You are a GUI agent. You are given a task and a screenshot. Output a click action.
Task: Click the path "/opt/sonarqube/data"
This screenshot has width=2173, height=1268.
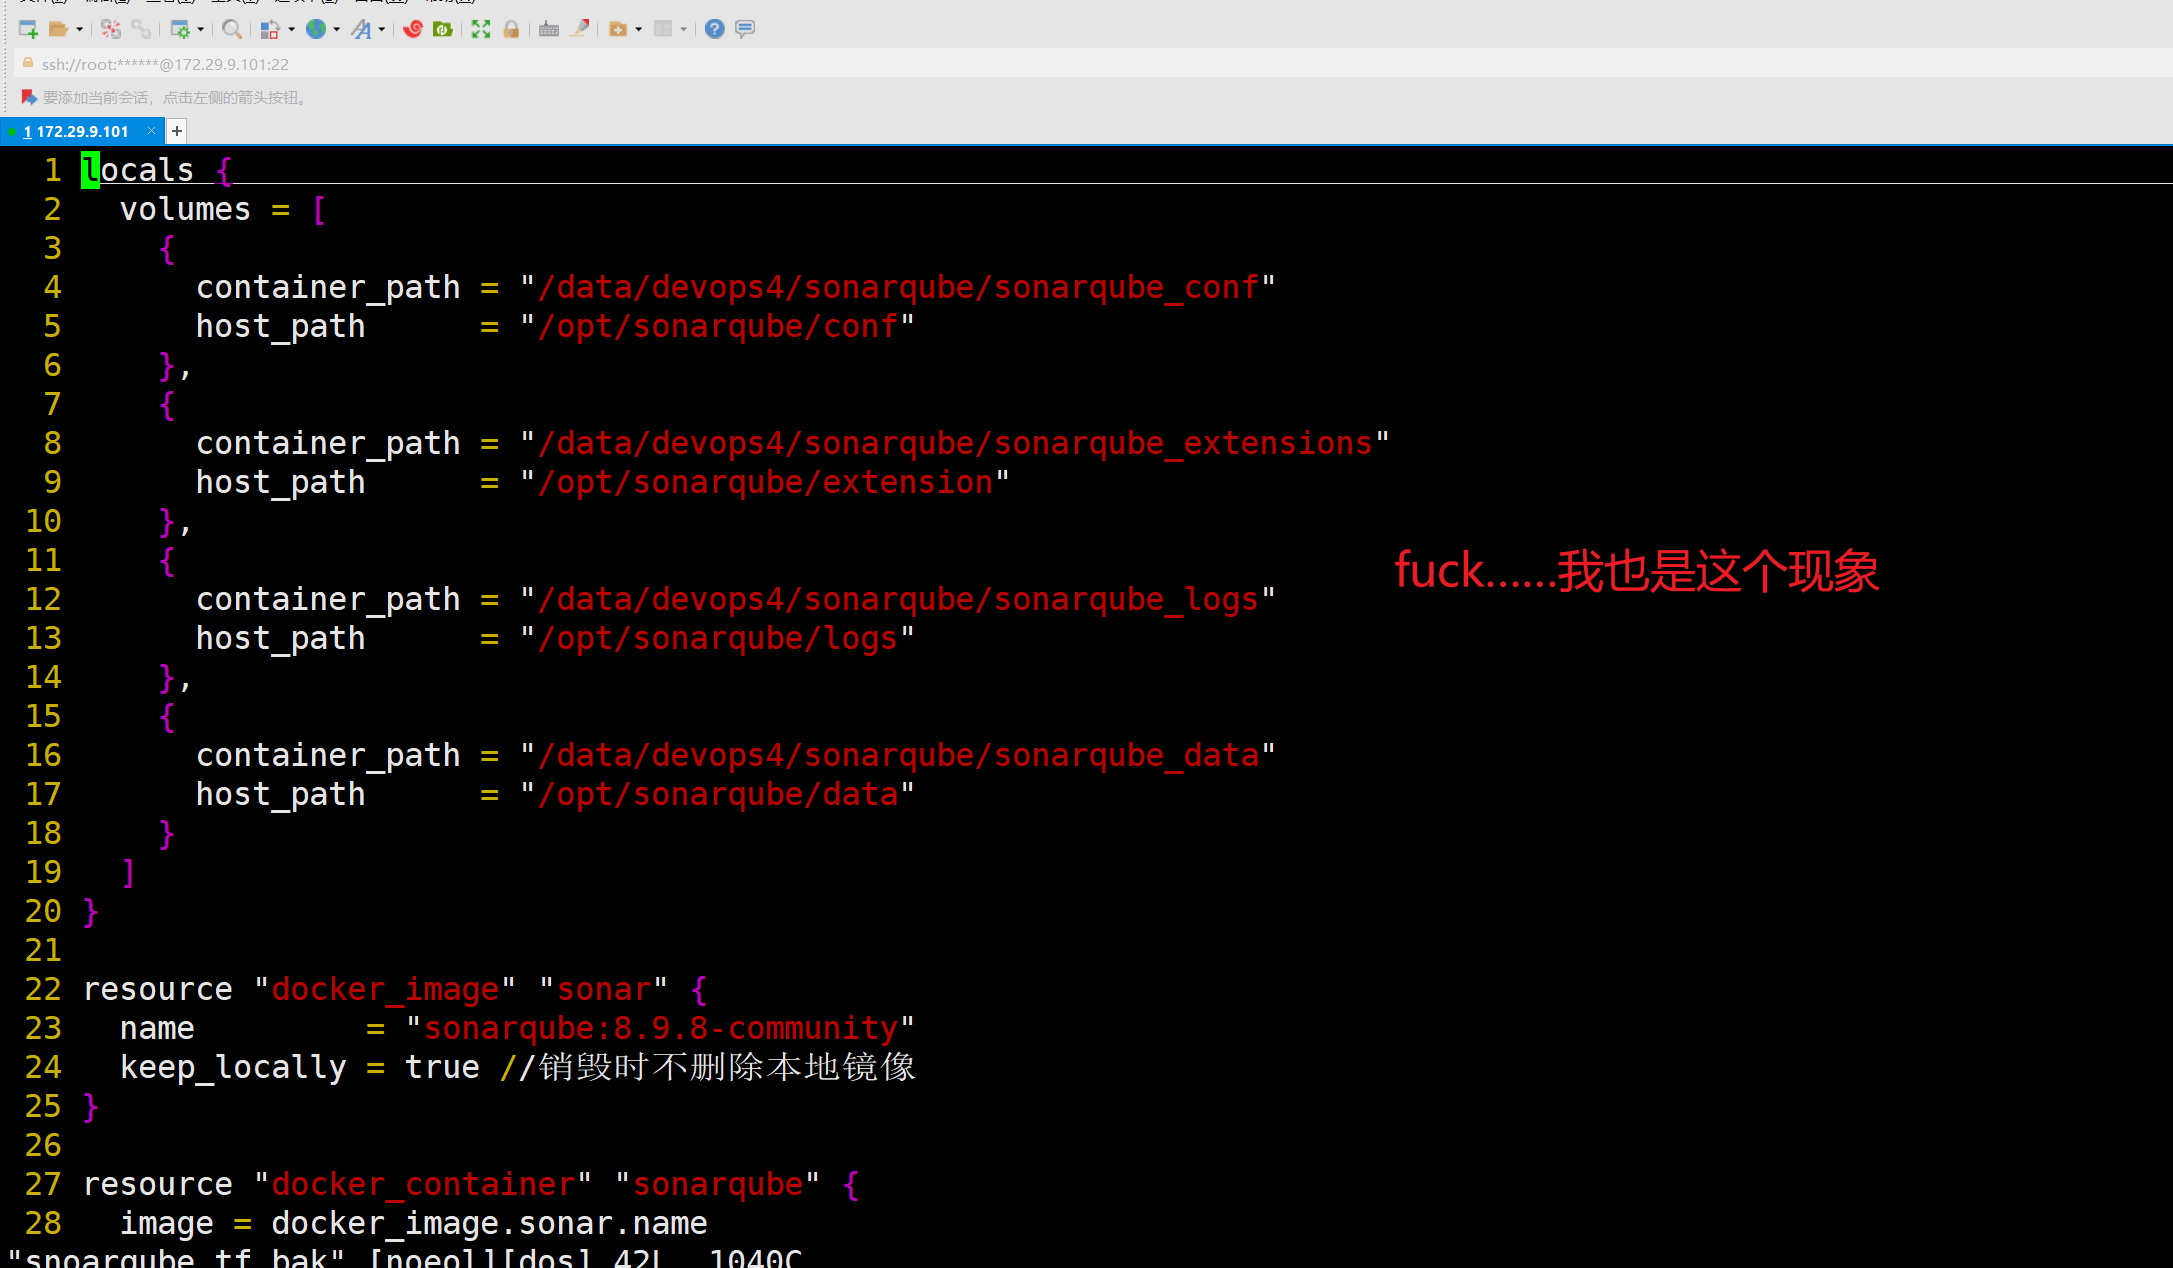click(x=718, y=794)
